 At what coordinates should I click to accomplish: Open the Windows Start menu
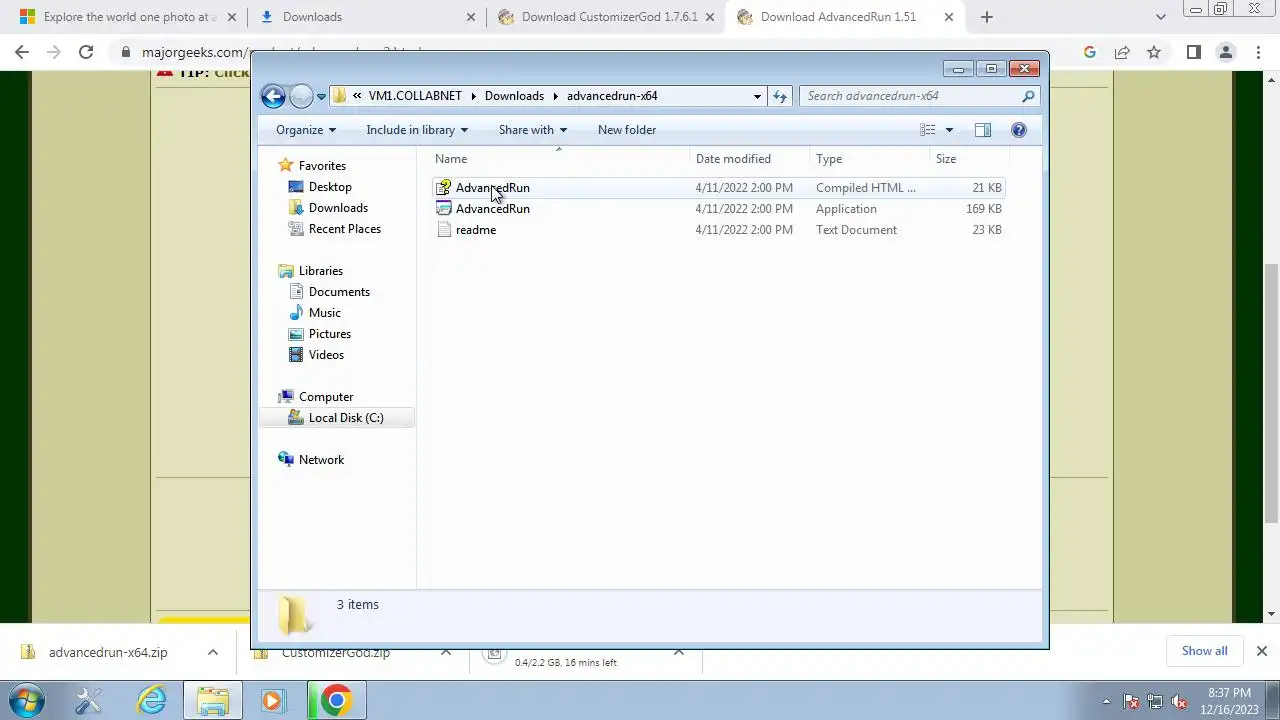click(x=27, y=701)
